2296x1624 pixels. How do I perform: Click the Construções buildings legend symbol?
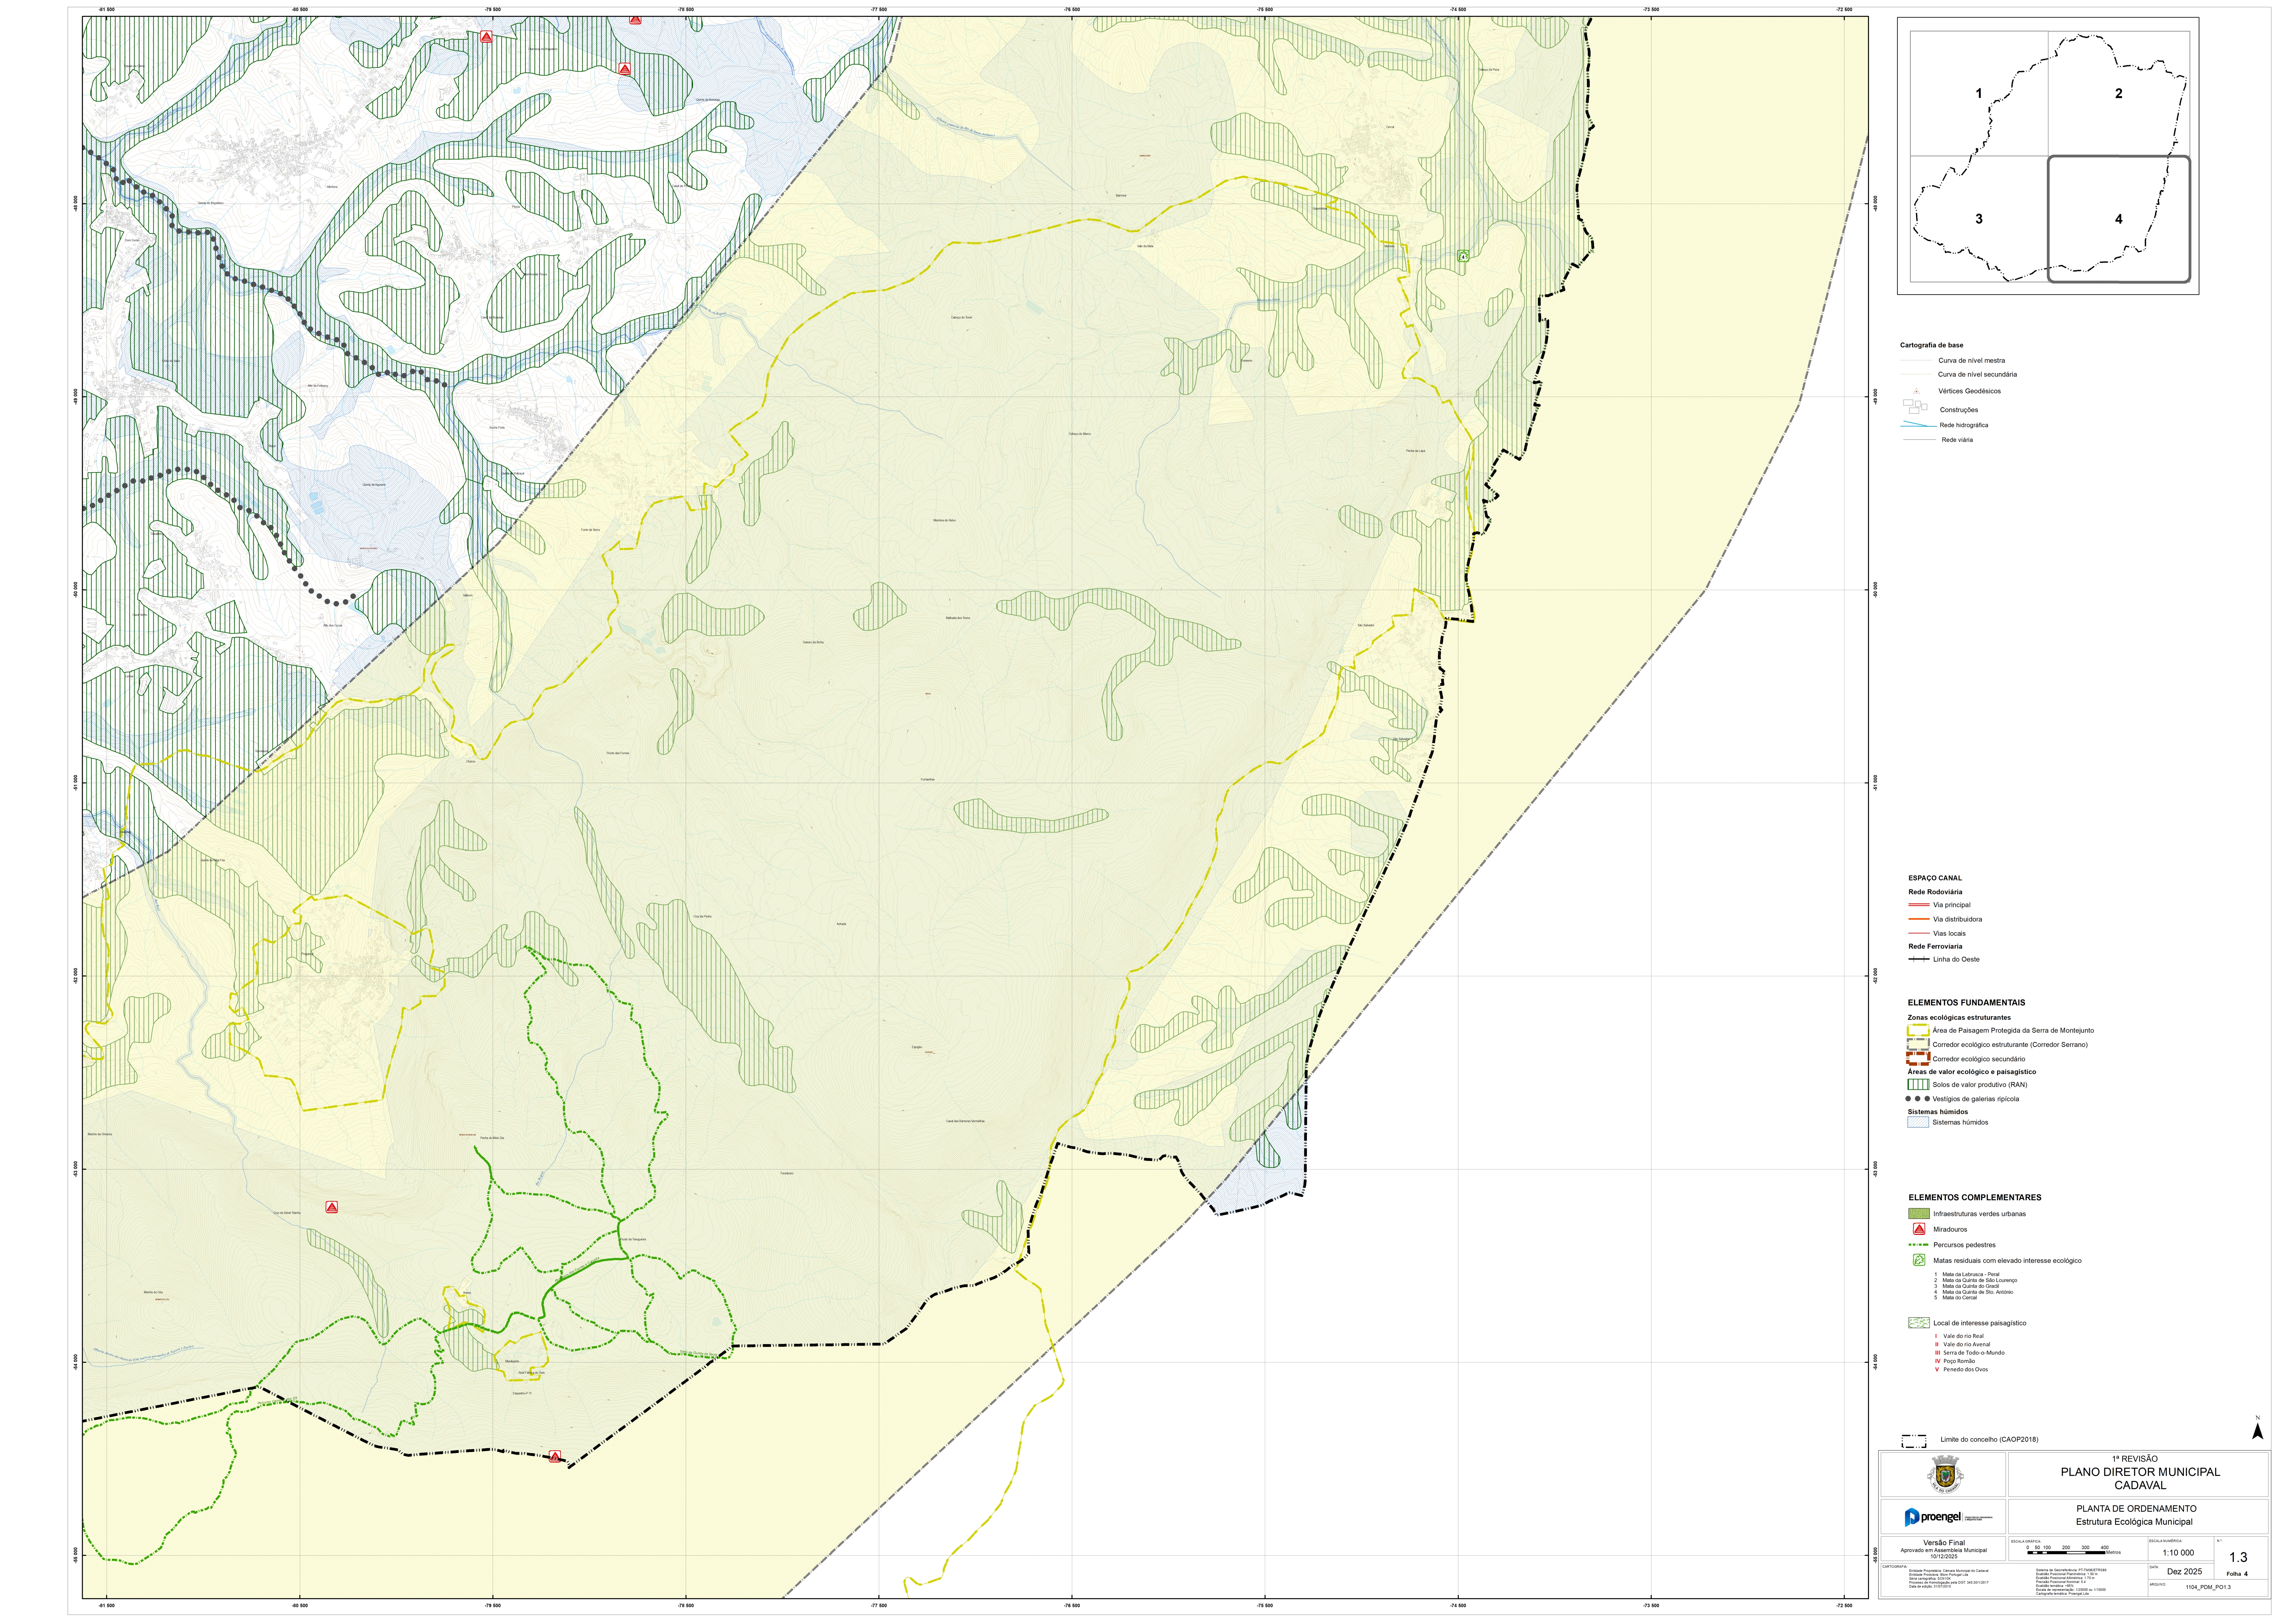click(1915, 407)
